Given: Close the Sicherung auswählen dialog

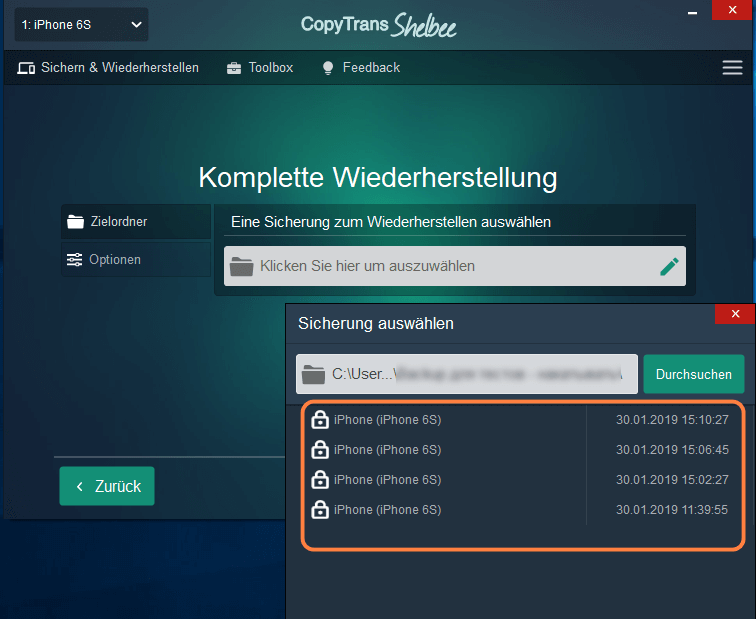Looking at the screenshot, I should coord(735,314).
